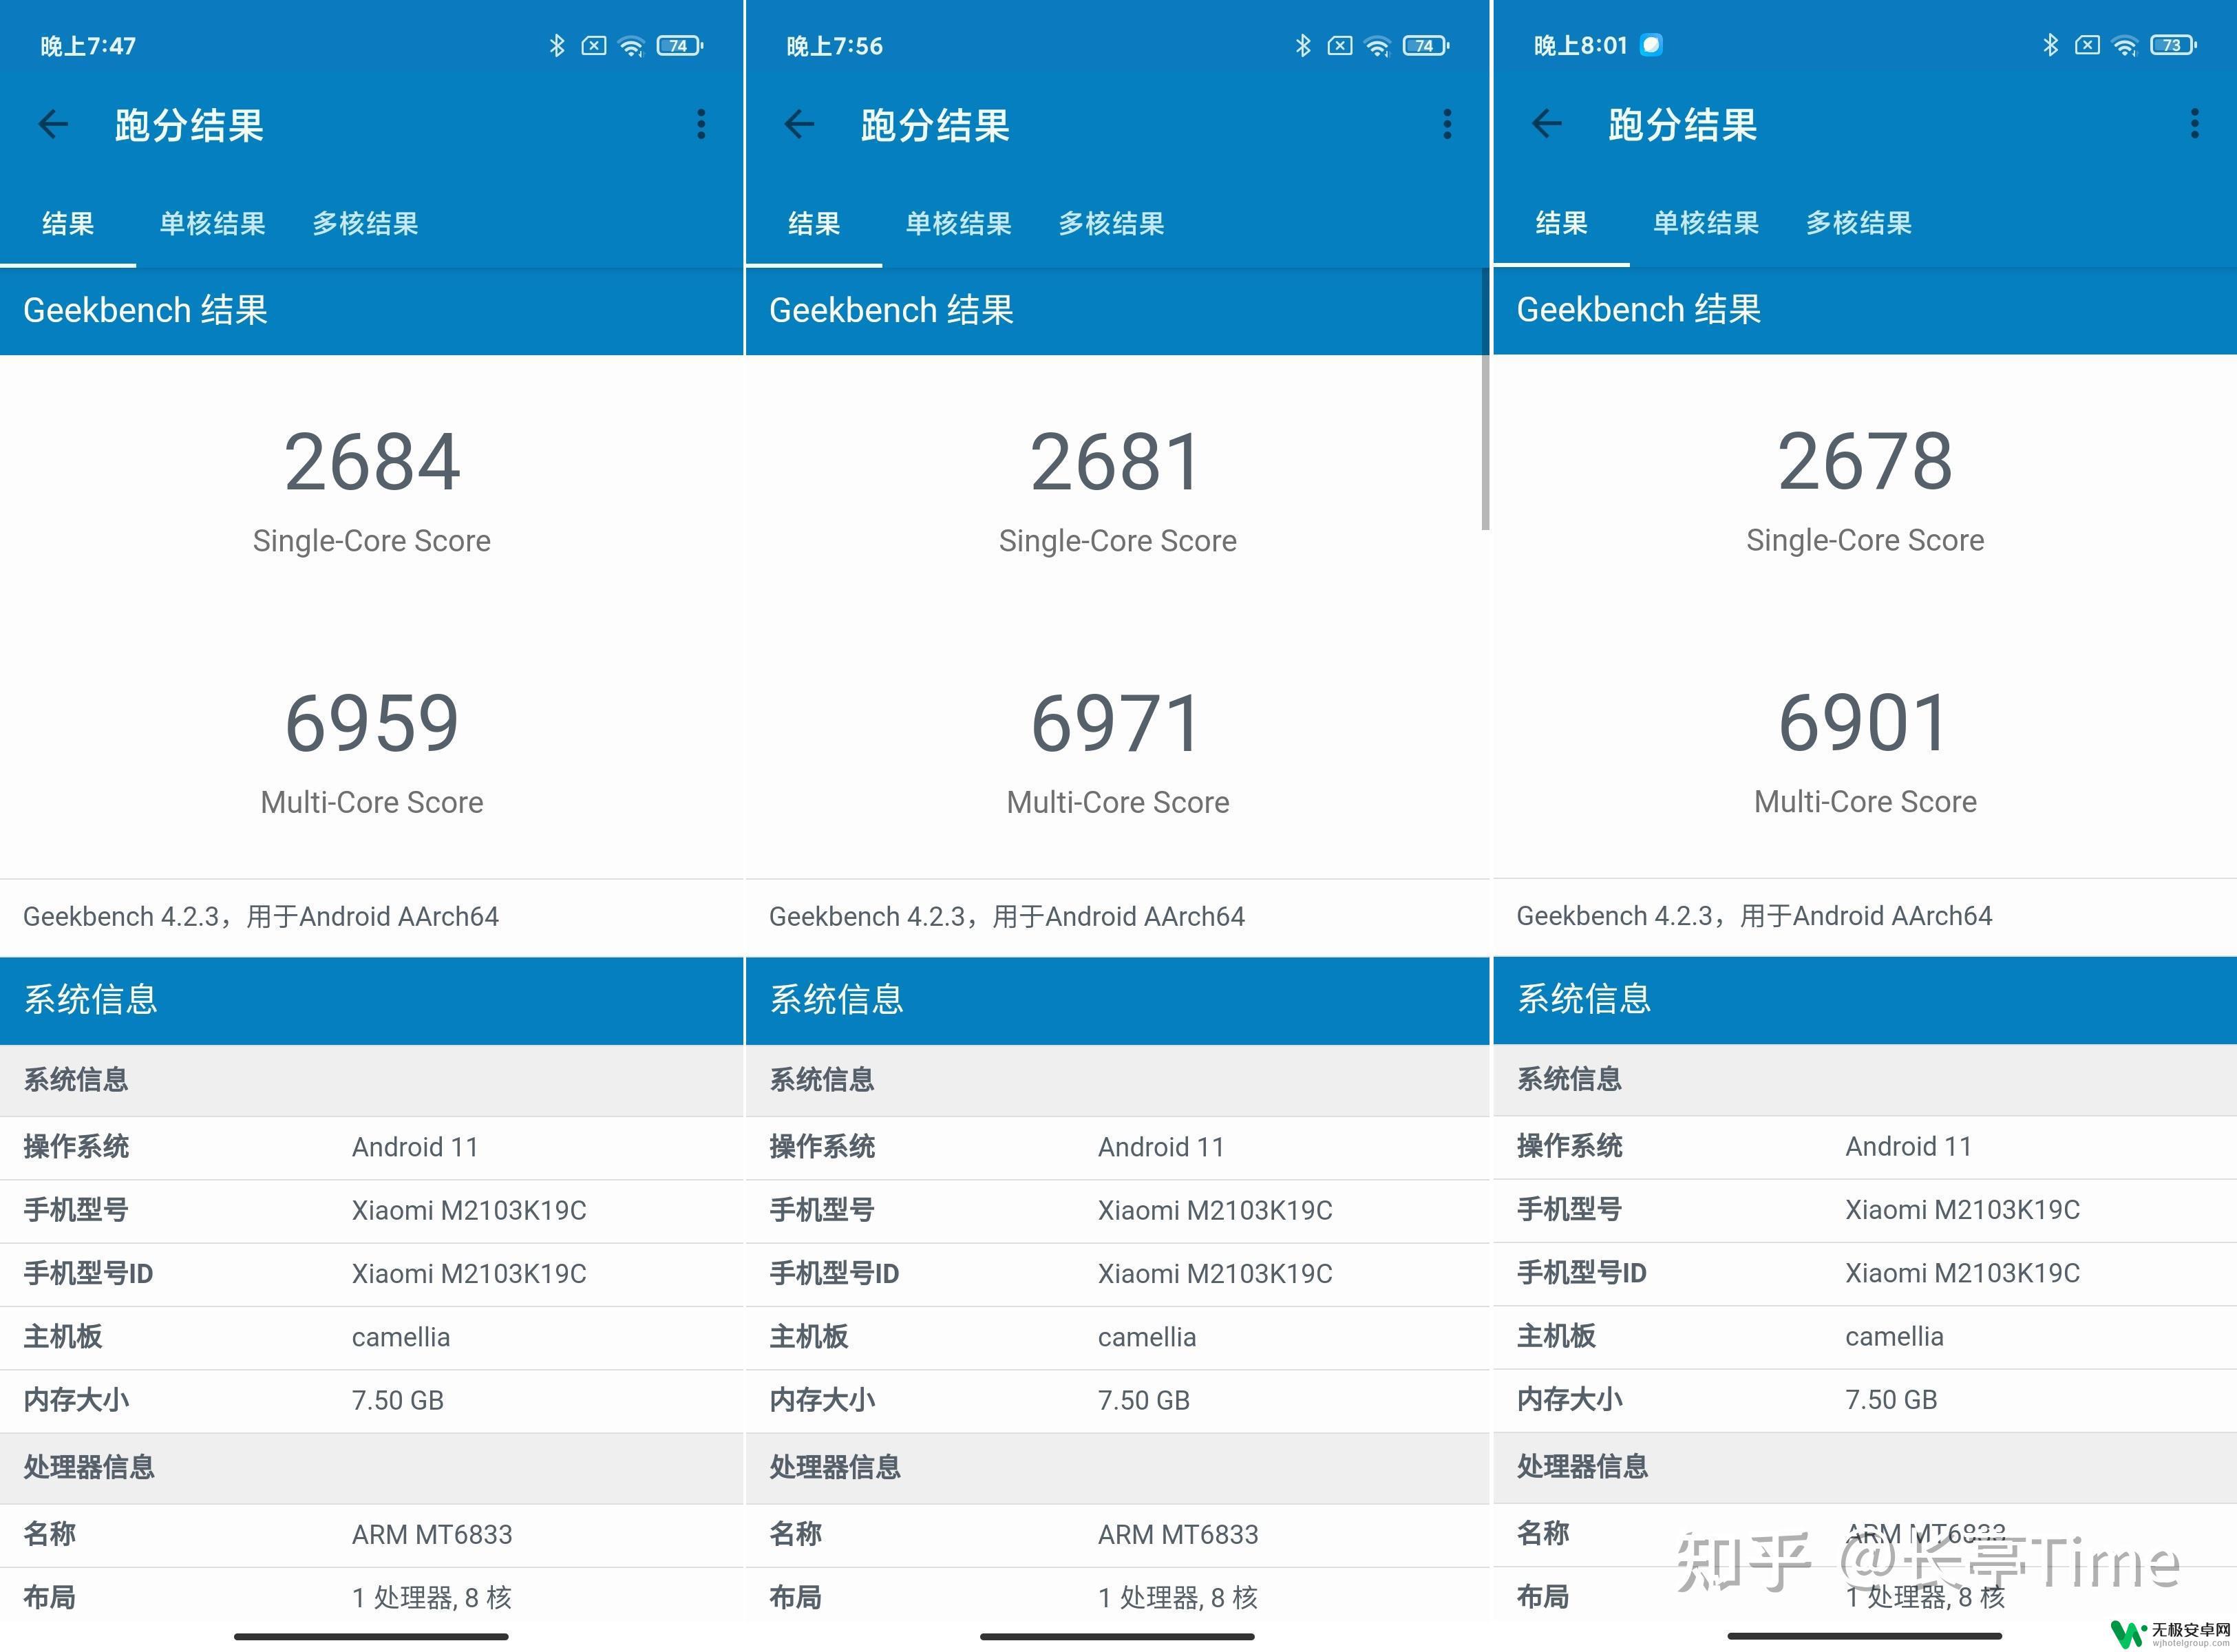Switch to 多核结果 tab in the 7:47 screen

click(365, 223)
